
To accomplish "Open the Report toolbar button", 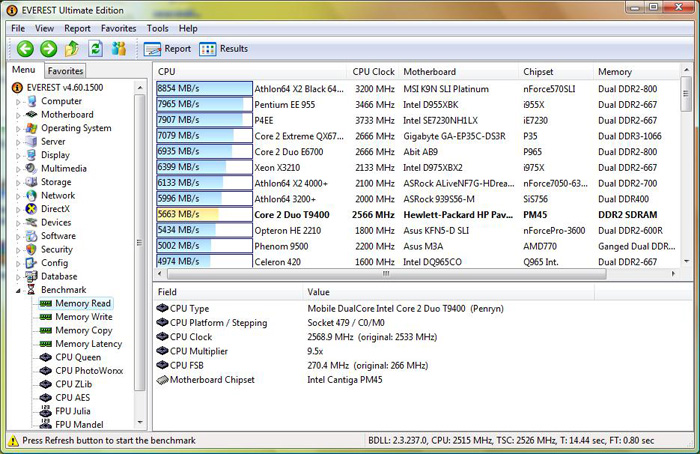I will pos(167,49).
